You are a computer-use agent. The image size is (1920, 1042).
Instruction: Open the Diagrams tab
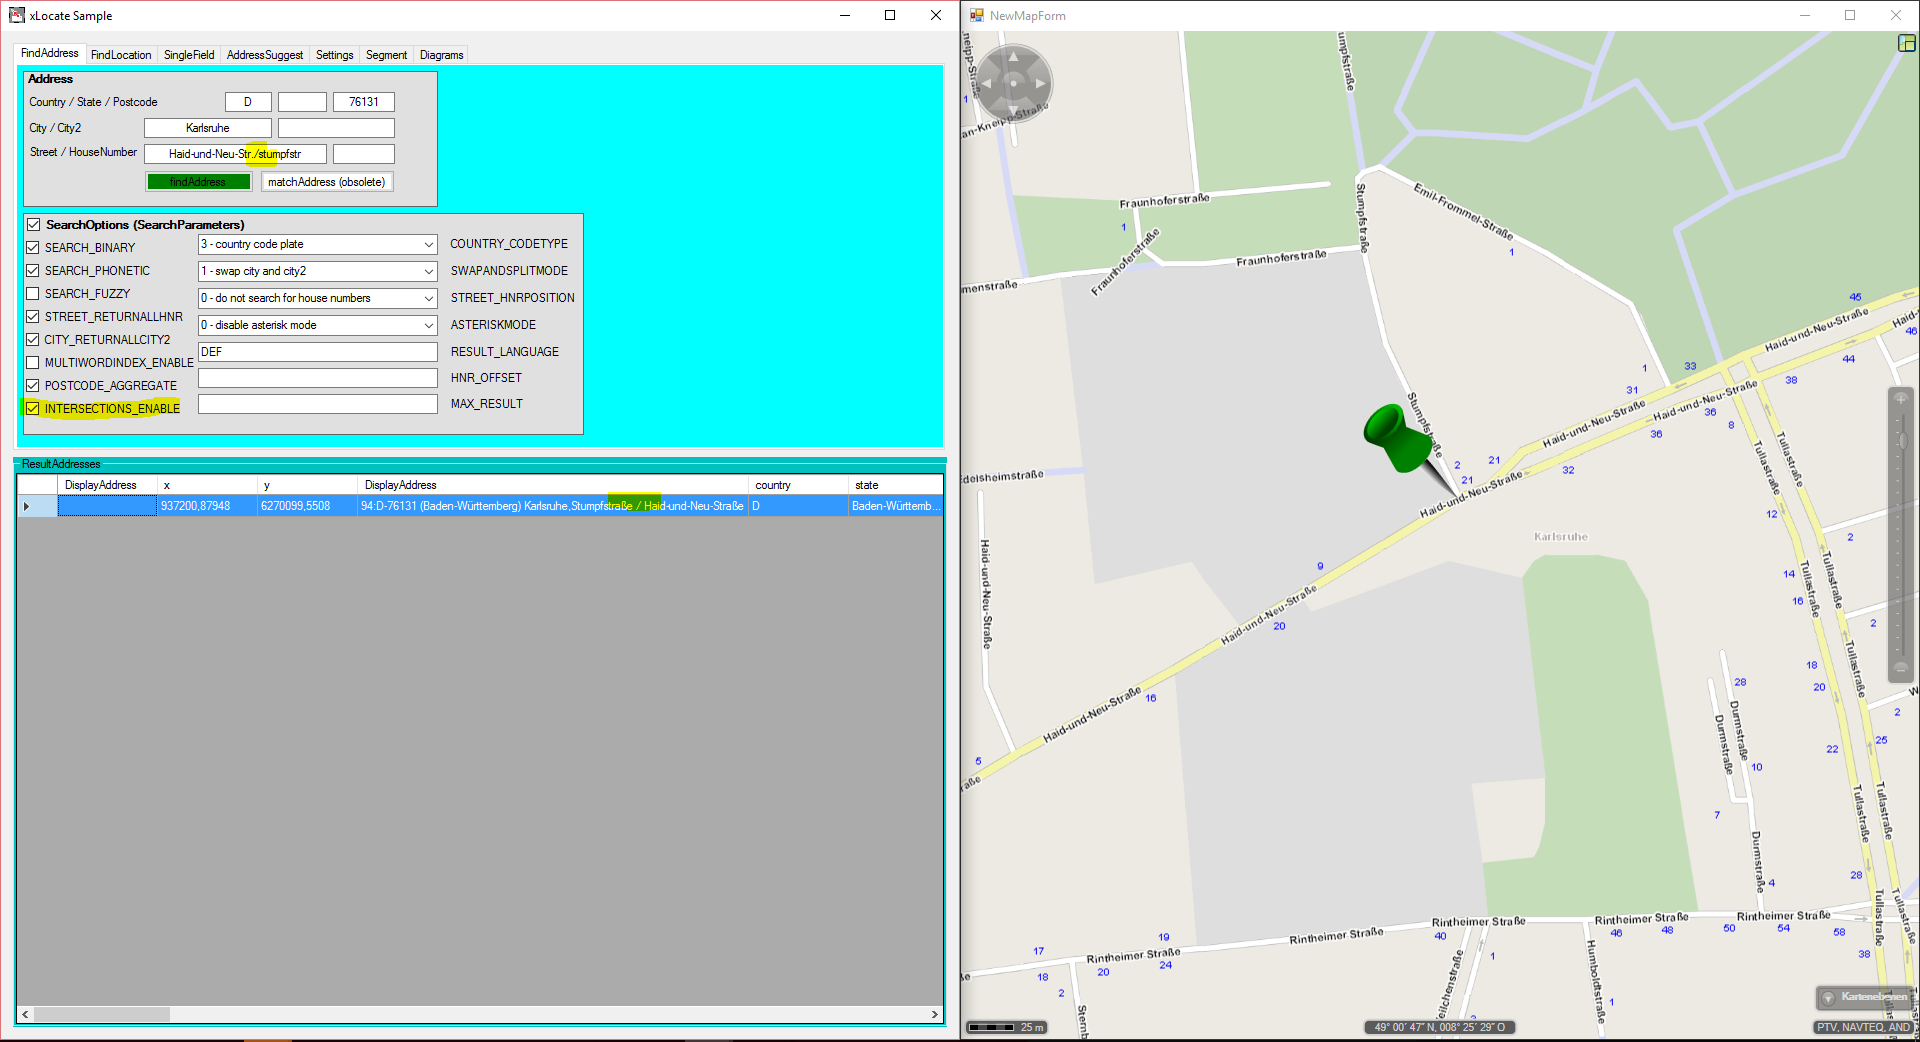click(441, 55)
